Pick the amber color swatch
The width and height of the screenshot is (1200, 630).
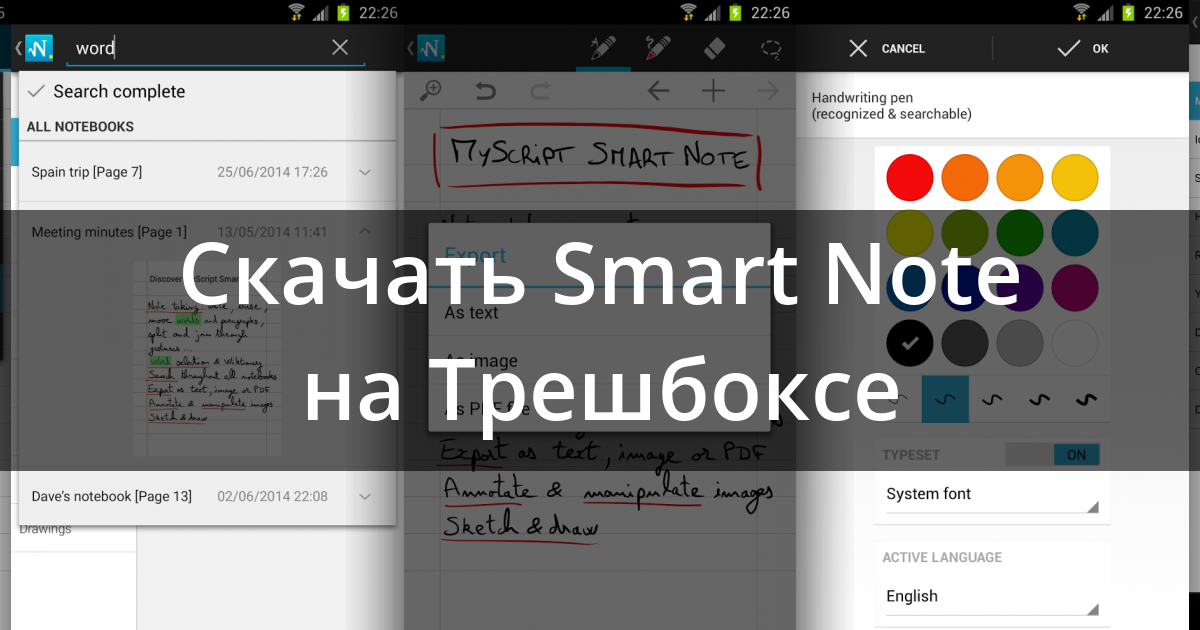(x=1020, y=178)
